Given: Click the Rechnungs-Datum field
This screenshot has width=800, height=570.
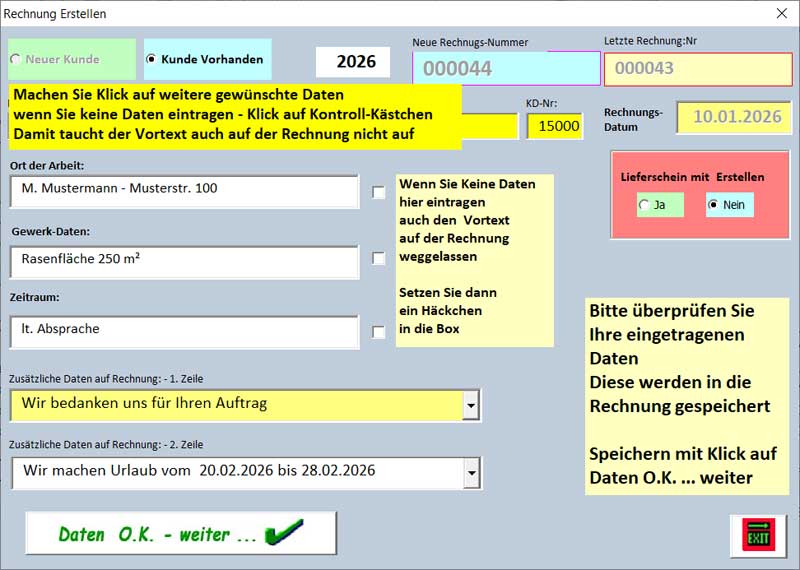Looking at the screenshot, I should pyautogui.click(x=735, y=117).
